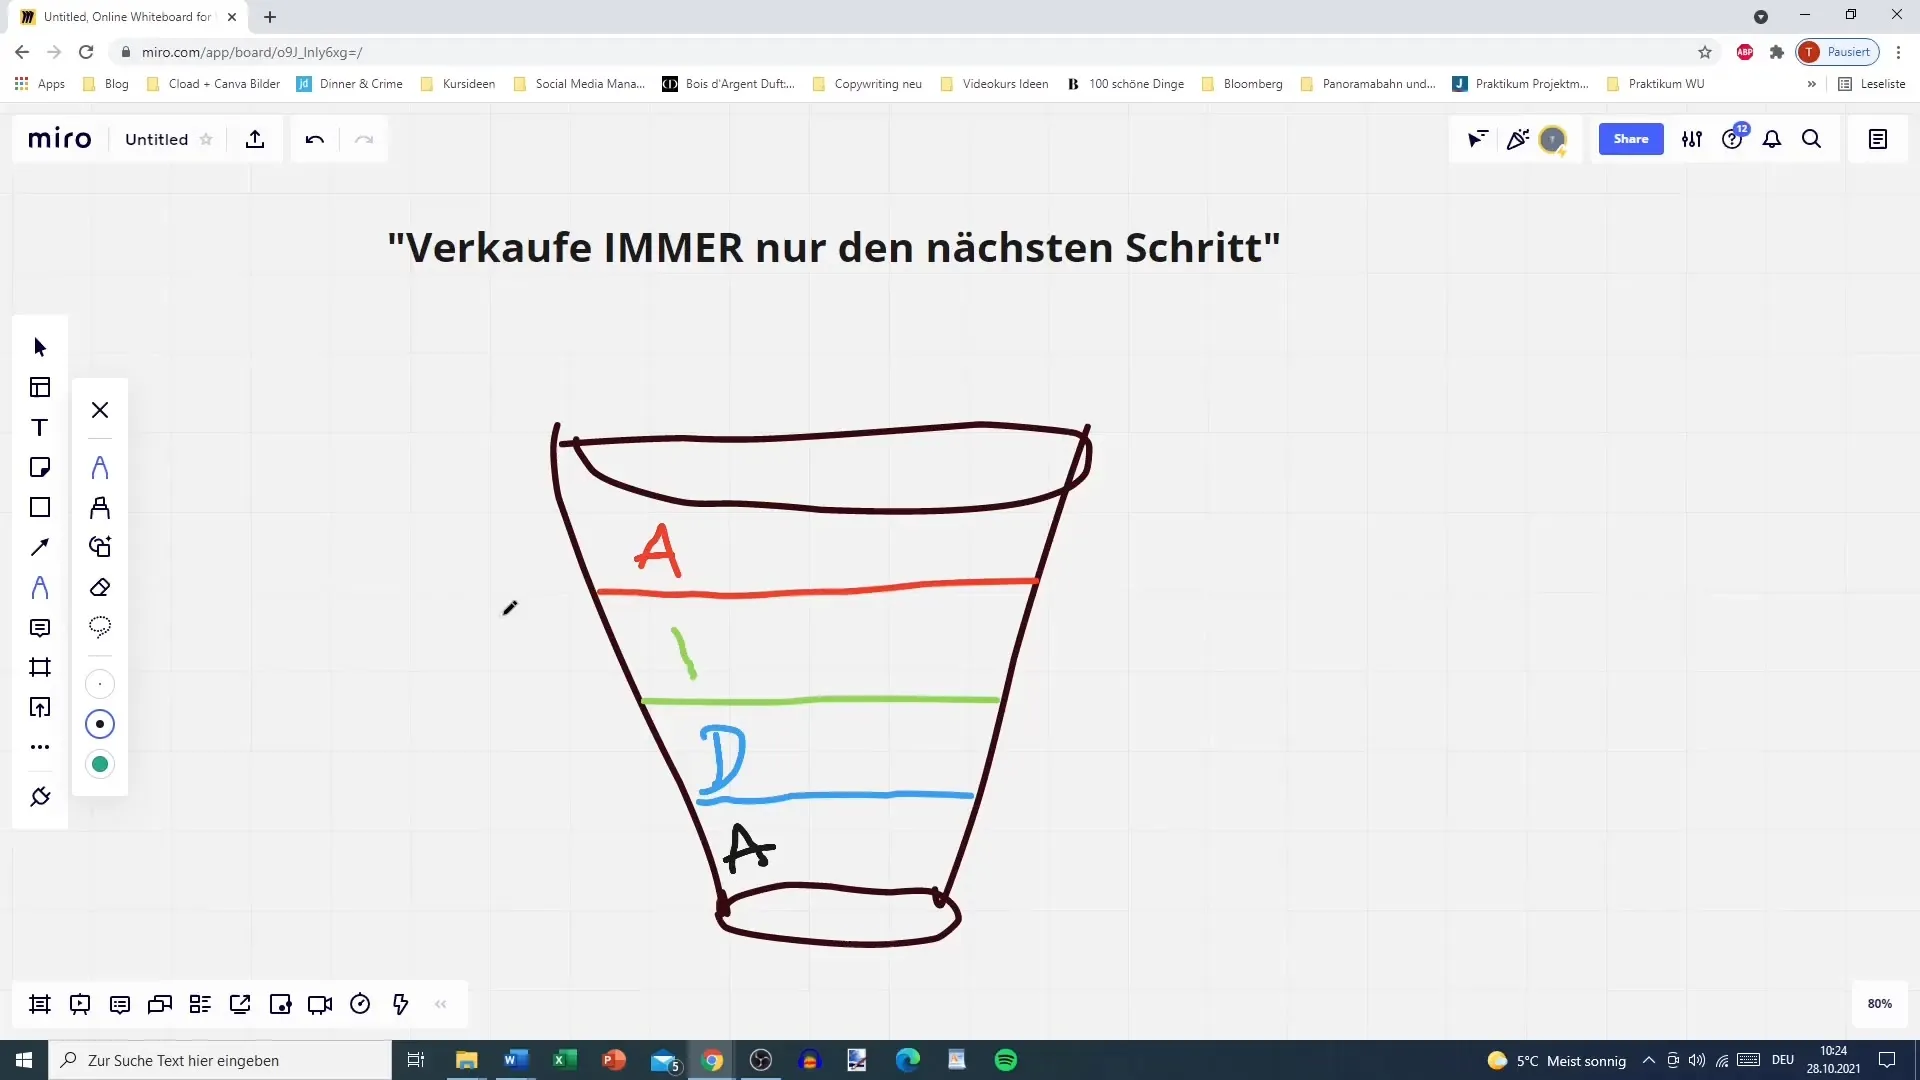
Task: Click the Search icon in toolbar
Action: coord(1812,138)
